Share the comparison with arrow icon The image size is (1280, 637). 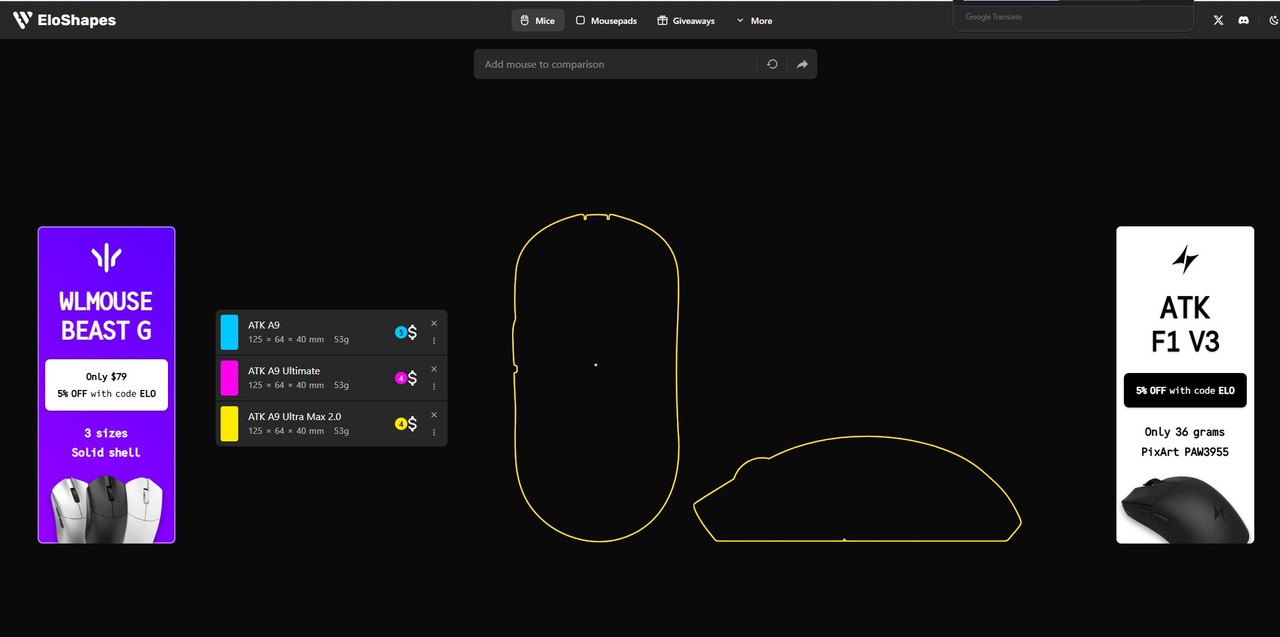pyautogui.click(x=802, y=64)
